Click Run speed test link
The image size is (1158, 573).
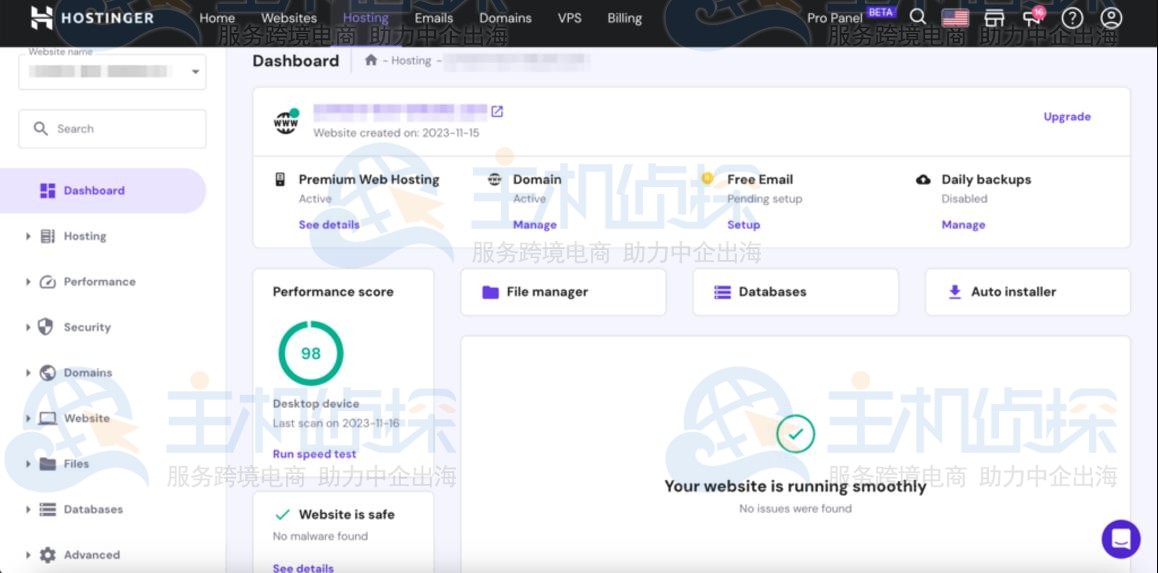(x=315, y=454)
